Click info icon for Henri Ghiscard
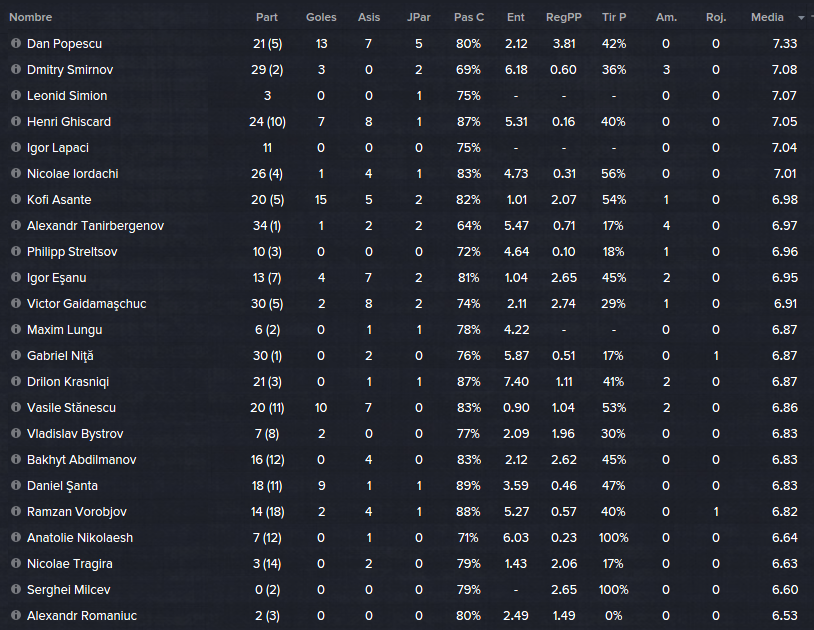This screenshot has width=814, height=630. (16, 121)
